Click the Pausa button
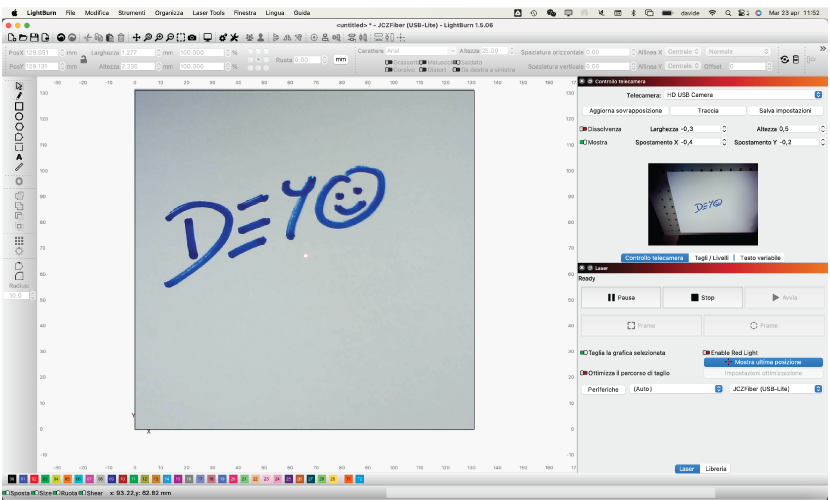 point(621,297)
